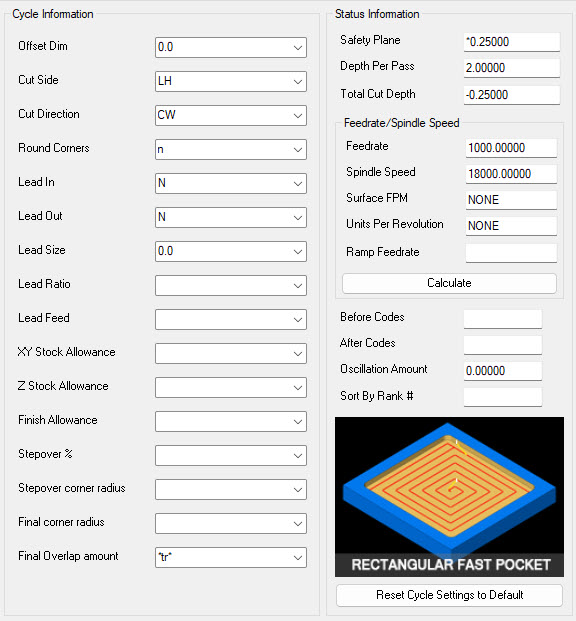Click the Final Overlap amount label
576x621 pixels.
[68, 556]
